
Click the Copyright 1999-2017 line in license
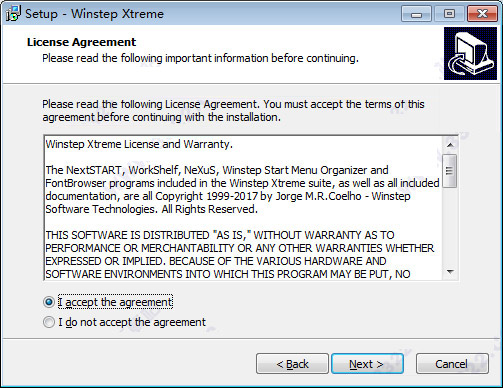tap(228, 196)
